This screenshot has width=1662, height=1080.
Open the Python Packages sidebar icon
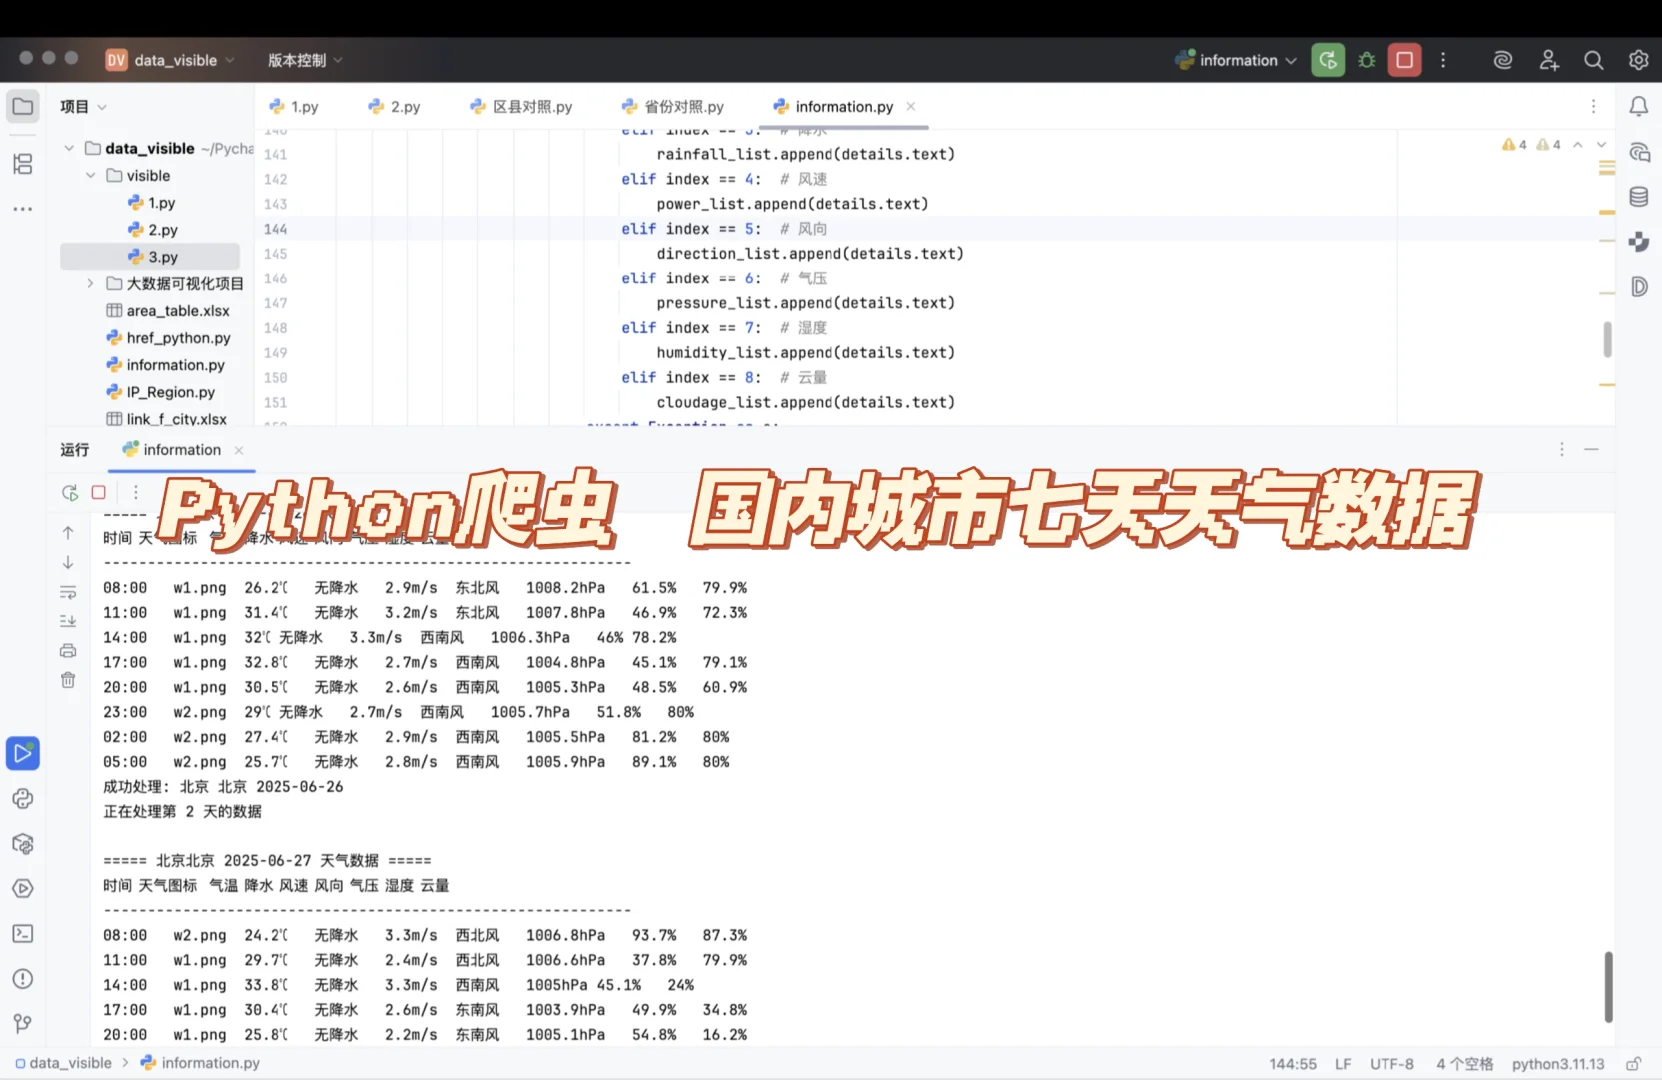click(22, 844)
